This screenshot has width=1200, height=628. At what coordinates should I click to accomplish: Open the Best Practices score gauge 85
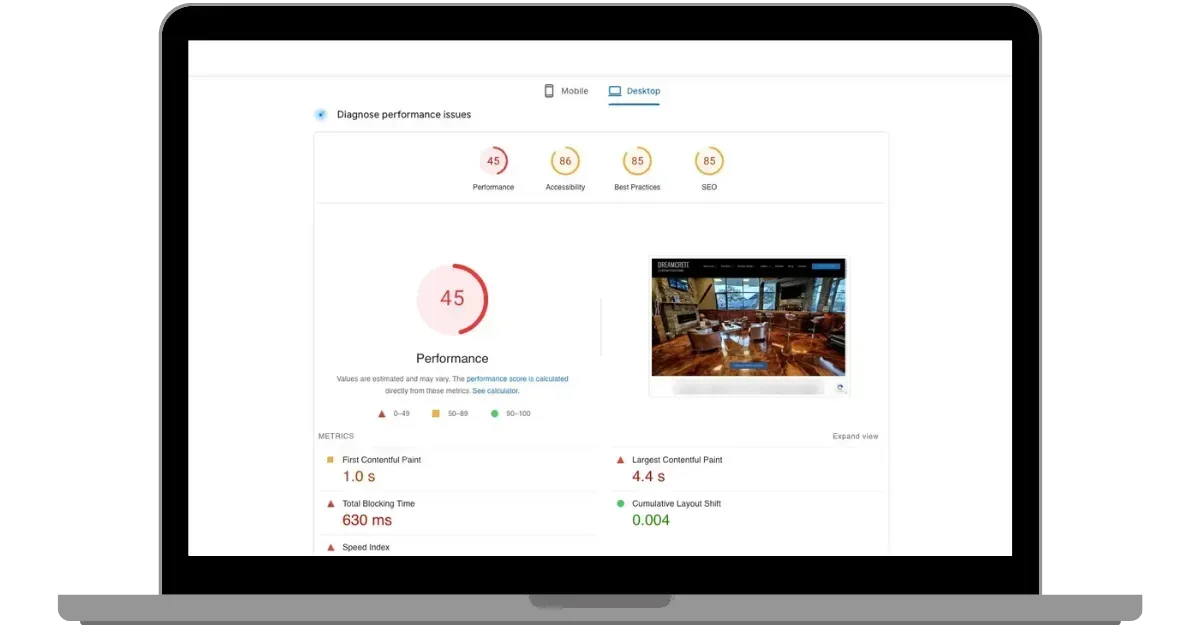(x=637, y=161)
